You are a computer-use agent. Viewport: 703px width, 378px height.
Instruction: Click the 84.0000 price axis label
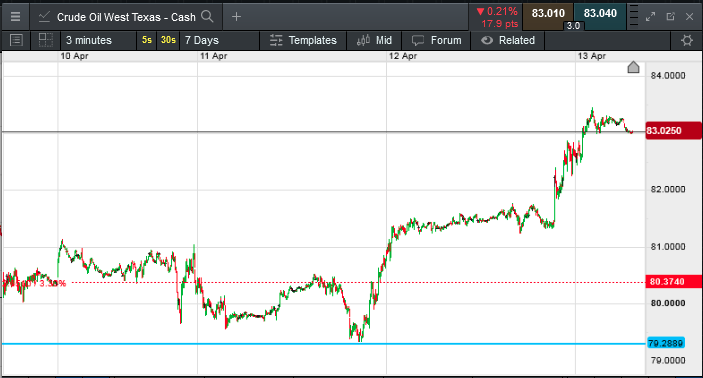668,75
